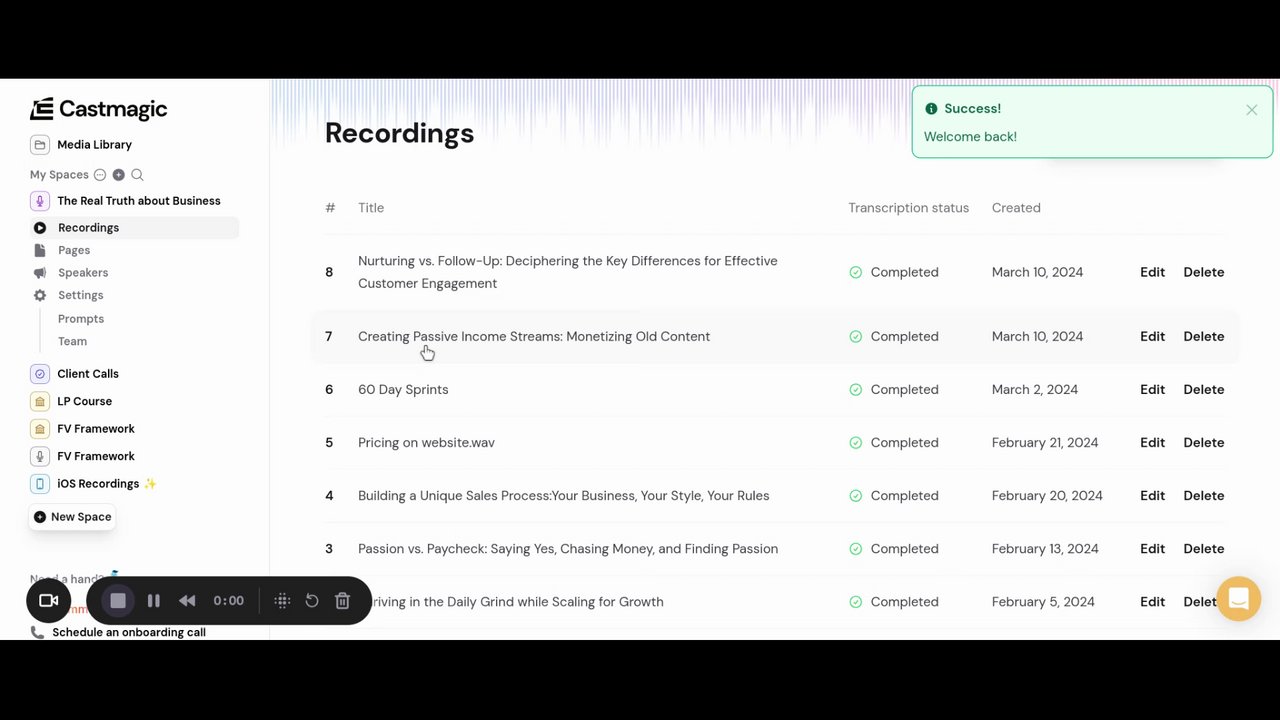Open the 60 Day Sprints recording

tap(403, 389)
